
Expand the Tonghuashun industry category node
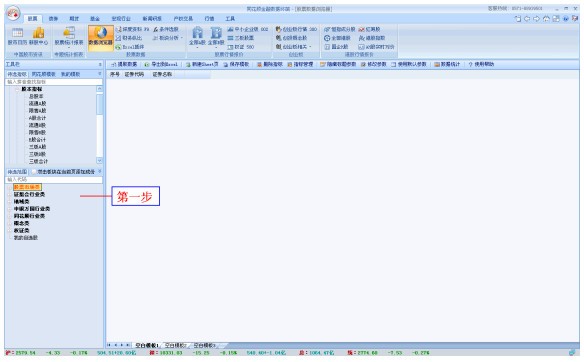click(x=10, y=216)
